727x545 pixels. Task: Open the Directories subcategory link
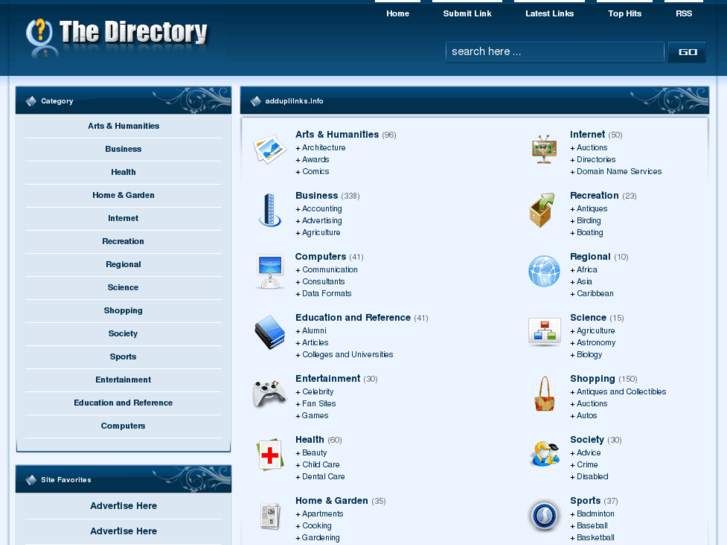tap(596, 160)
